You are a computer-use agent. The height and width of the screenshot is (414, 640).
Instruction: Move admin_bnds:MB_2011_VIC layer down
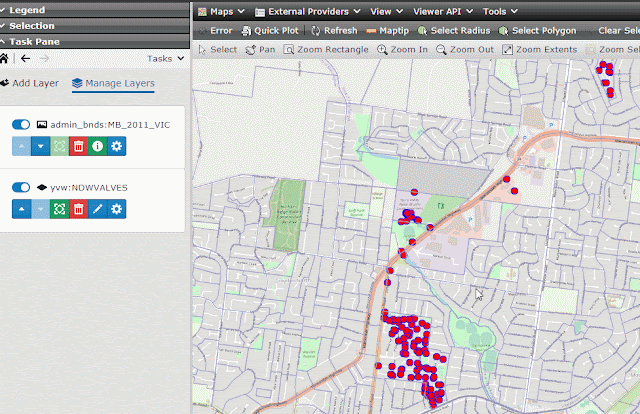(40, 146)
